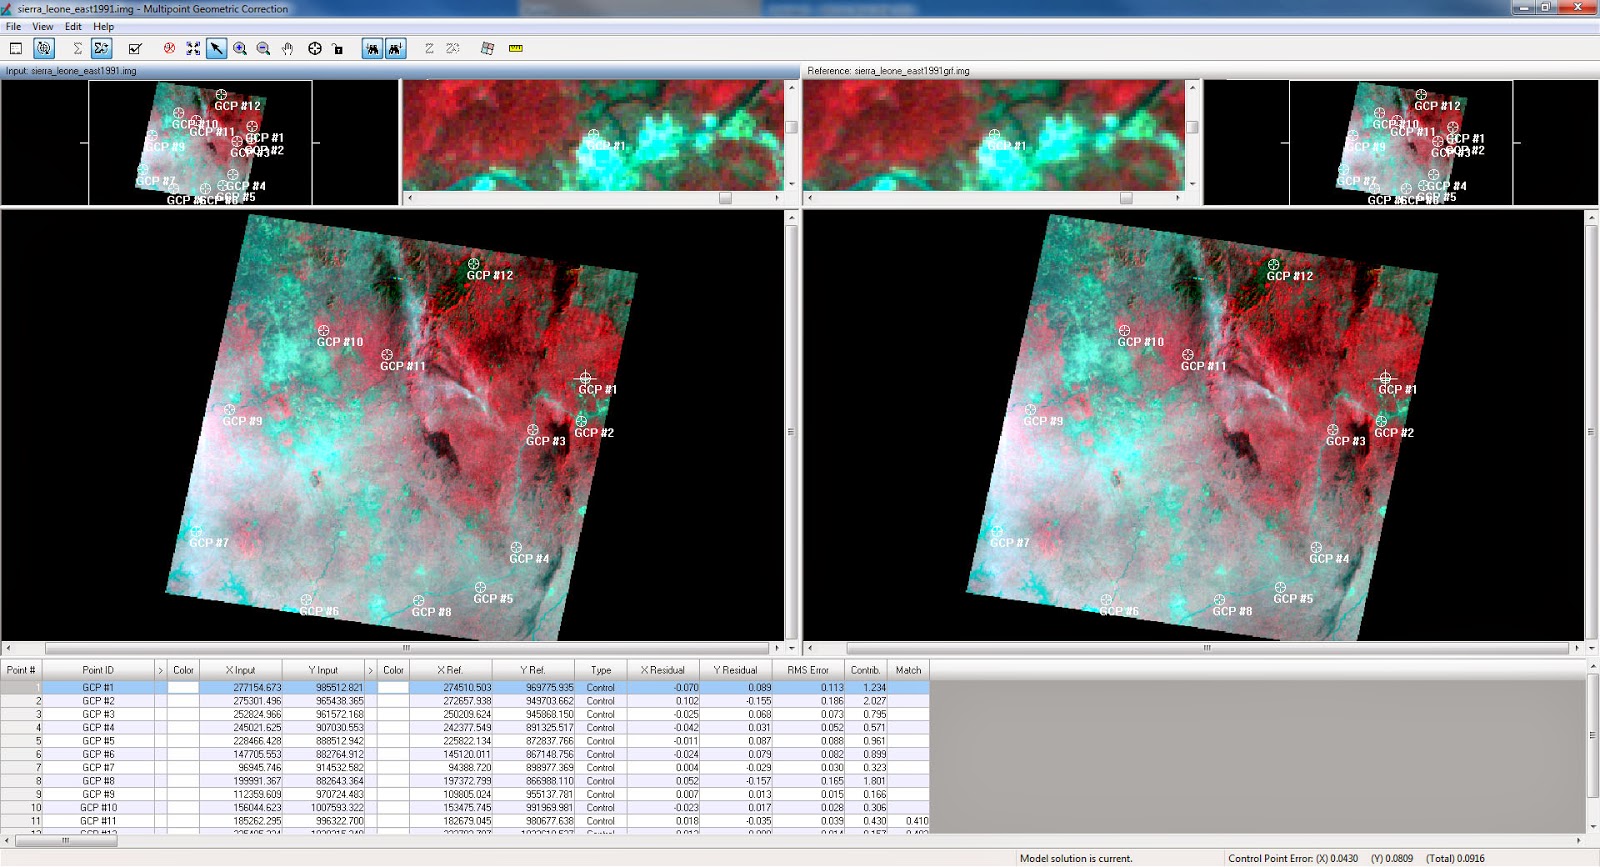Viewport: 1600px width, 867px height.
Task: Click the GCP #12 marker in the input main view
Action: coord(474,265)
